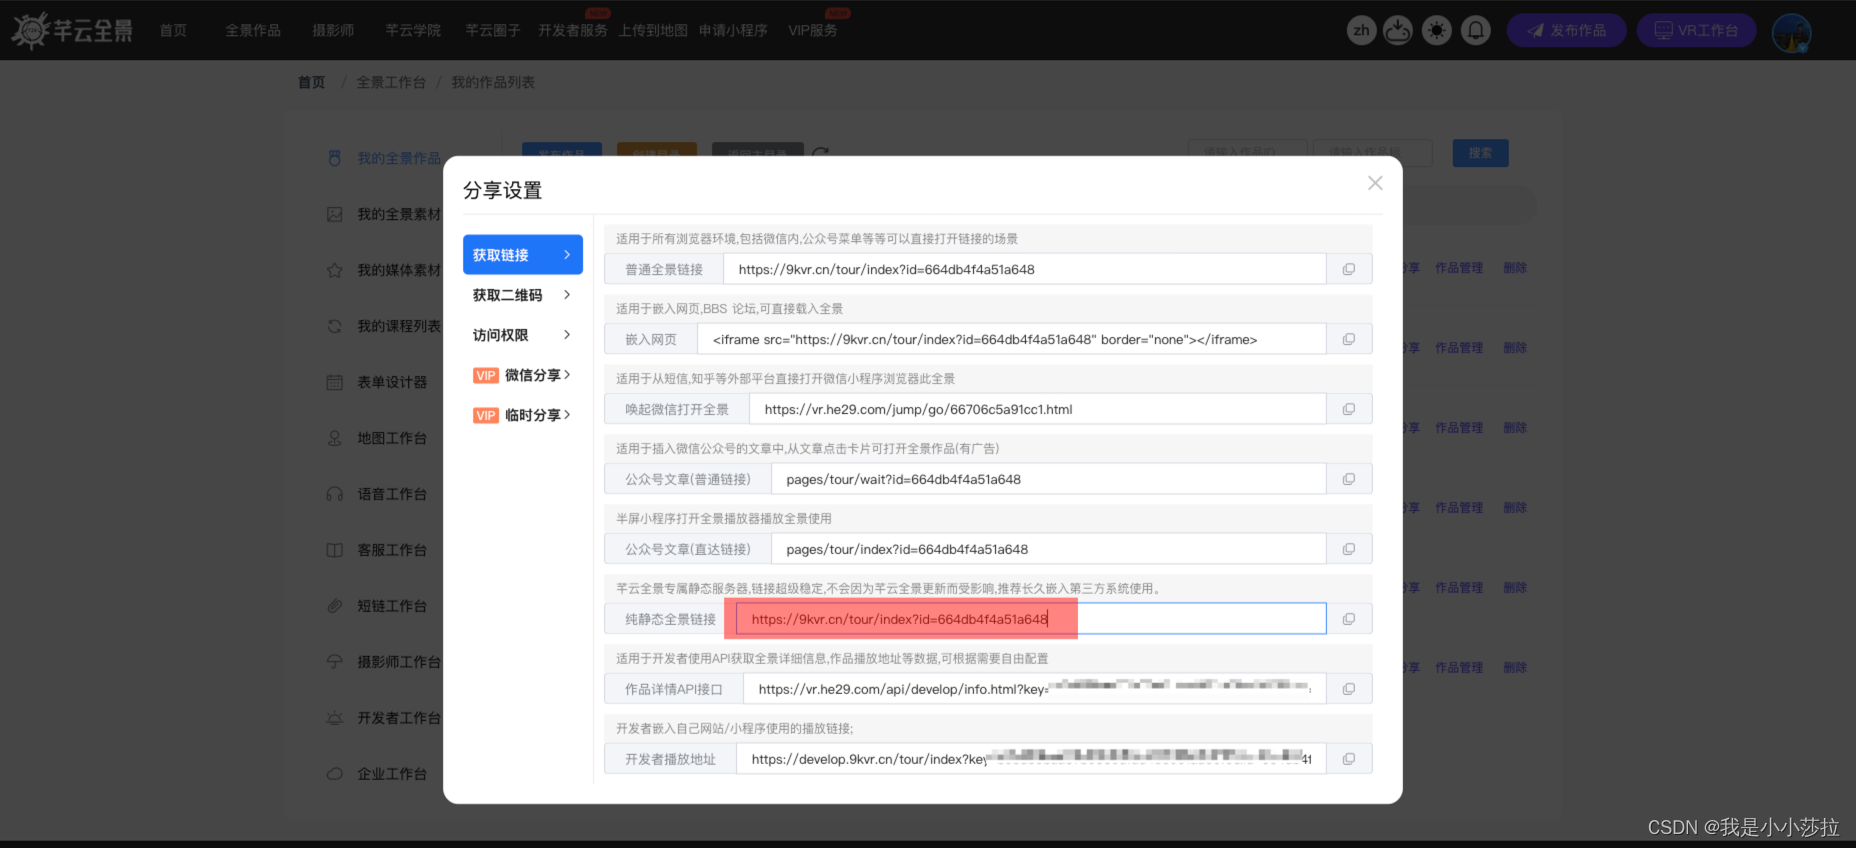The width and height of the screenshot is (1856, 848).
Task: Toggle the sun theme icon in header
Action: pos(1437,30)
